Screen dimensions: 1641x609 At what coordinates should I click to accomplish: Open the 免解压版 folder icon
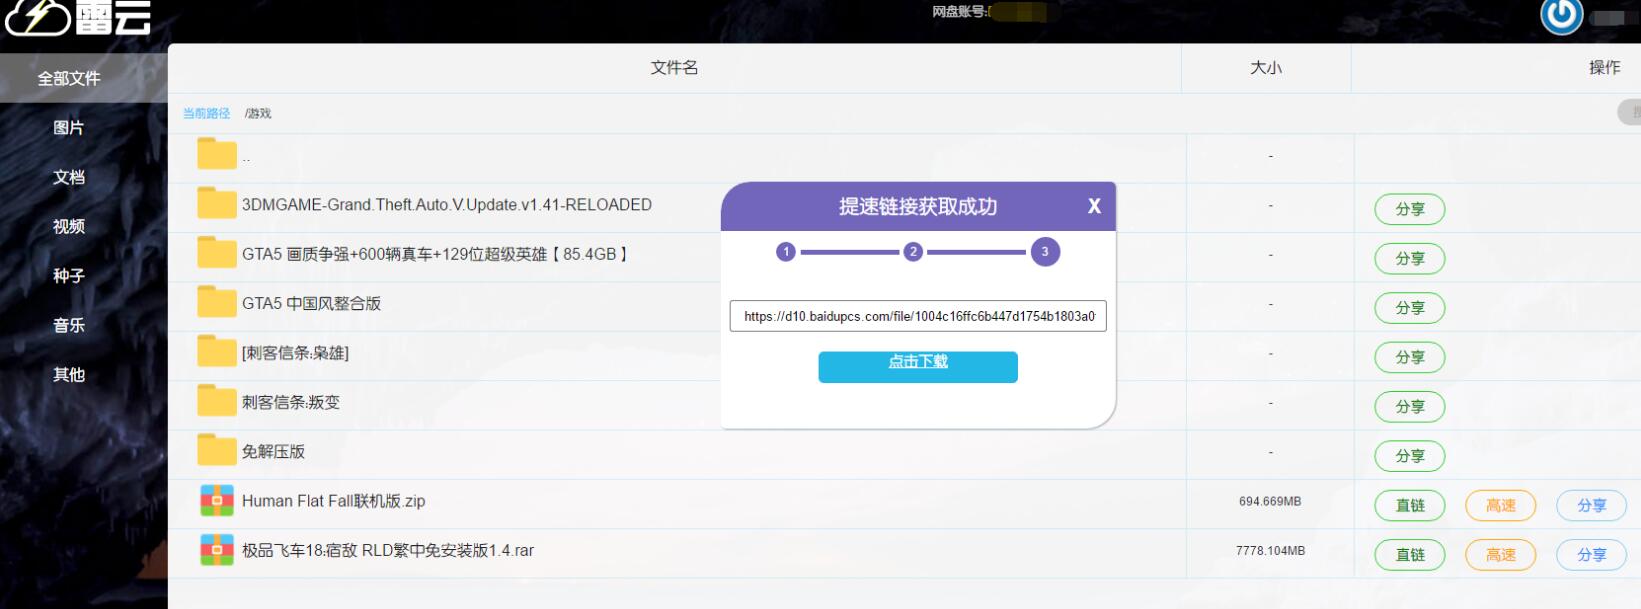(216, 451)
